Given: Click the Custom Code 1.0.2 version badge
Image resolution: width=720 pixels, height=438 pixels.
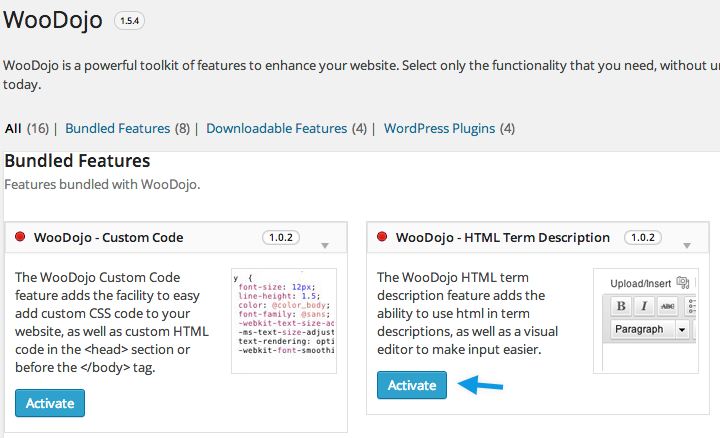Looking at the screenshot, I should (281, 237).
